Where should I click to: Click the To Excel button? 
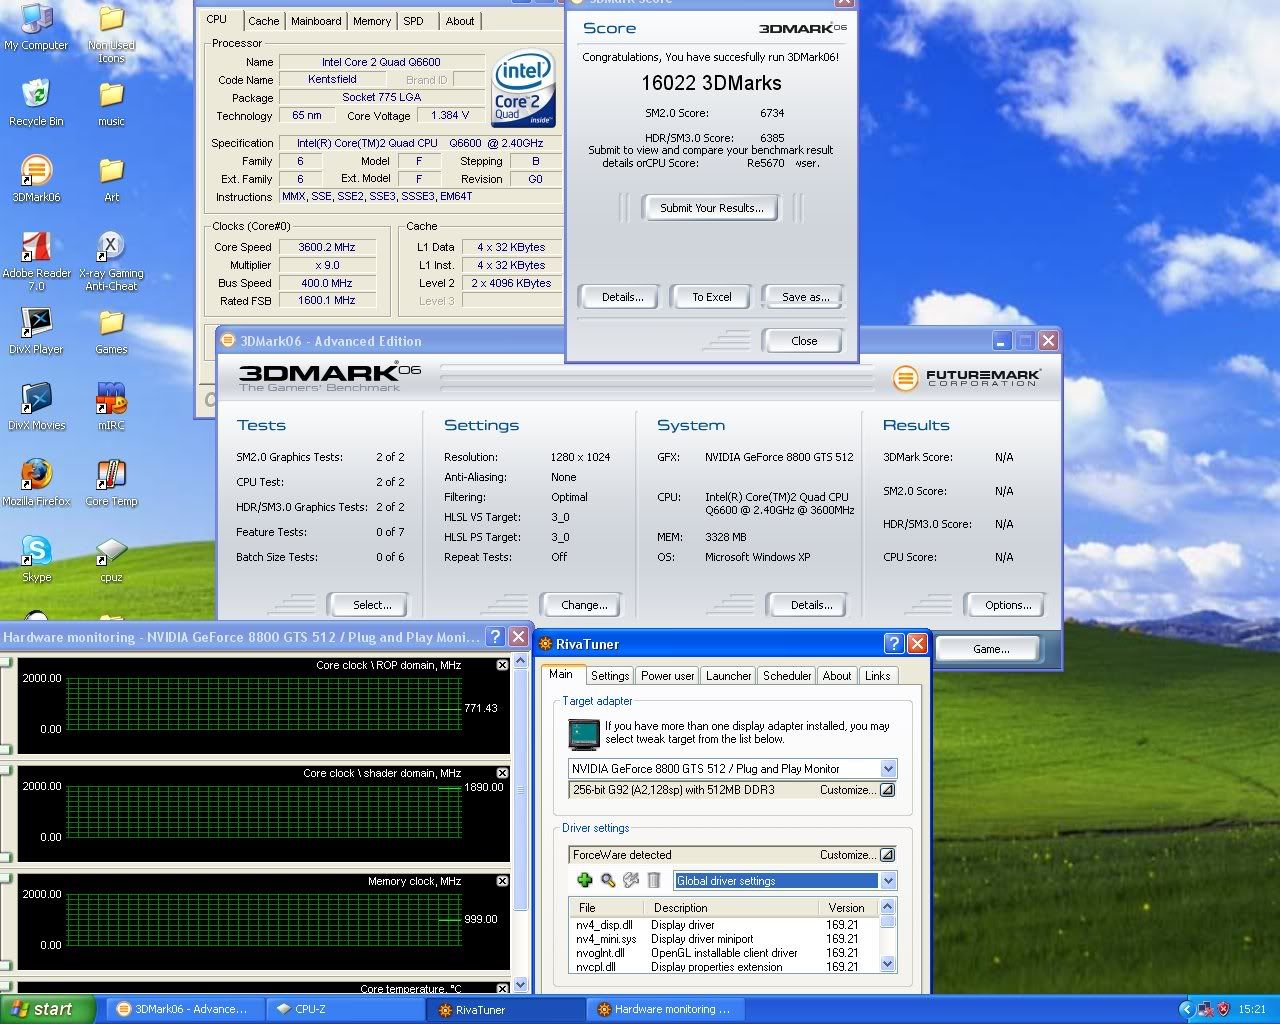coord(712,297)
